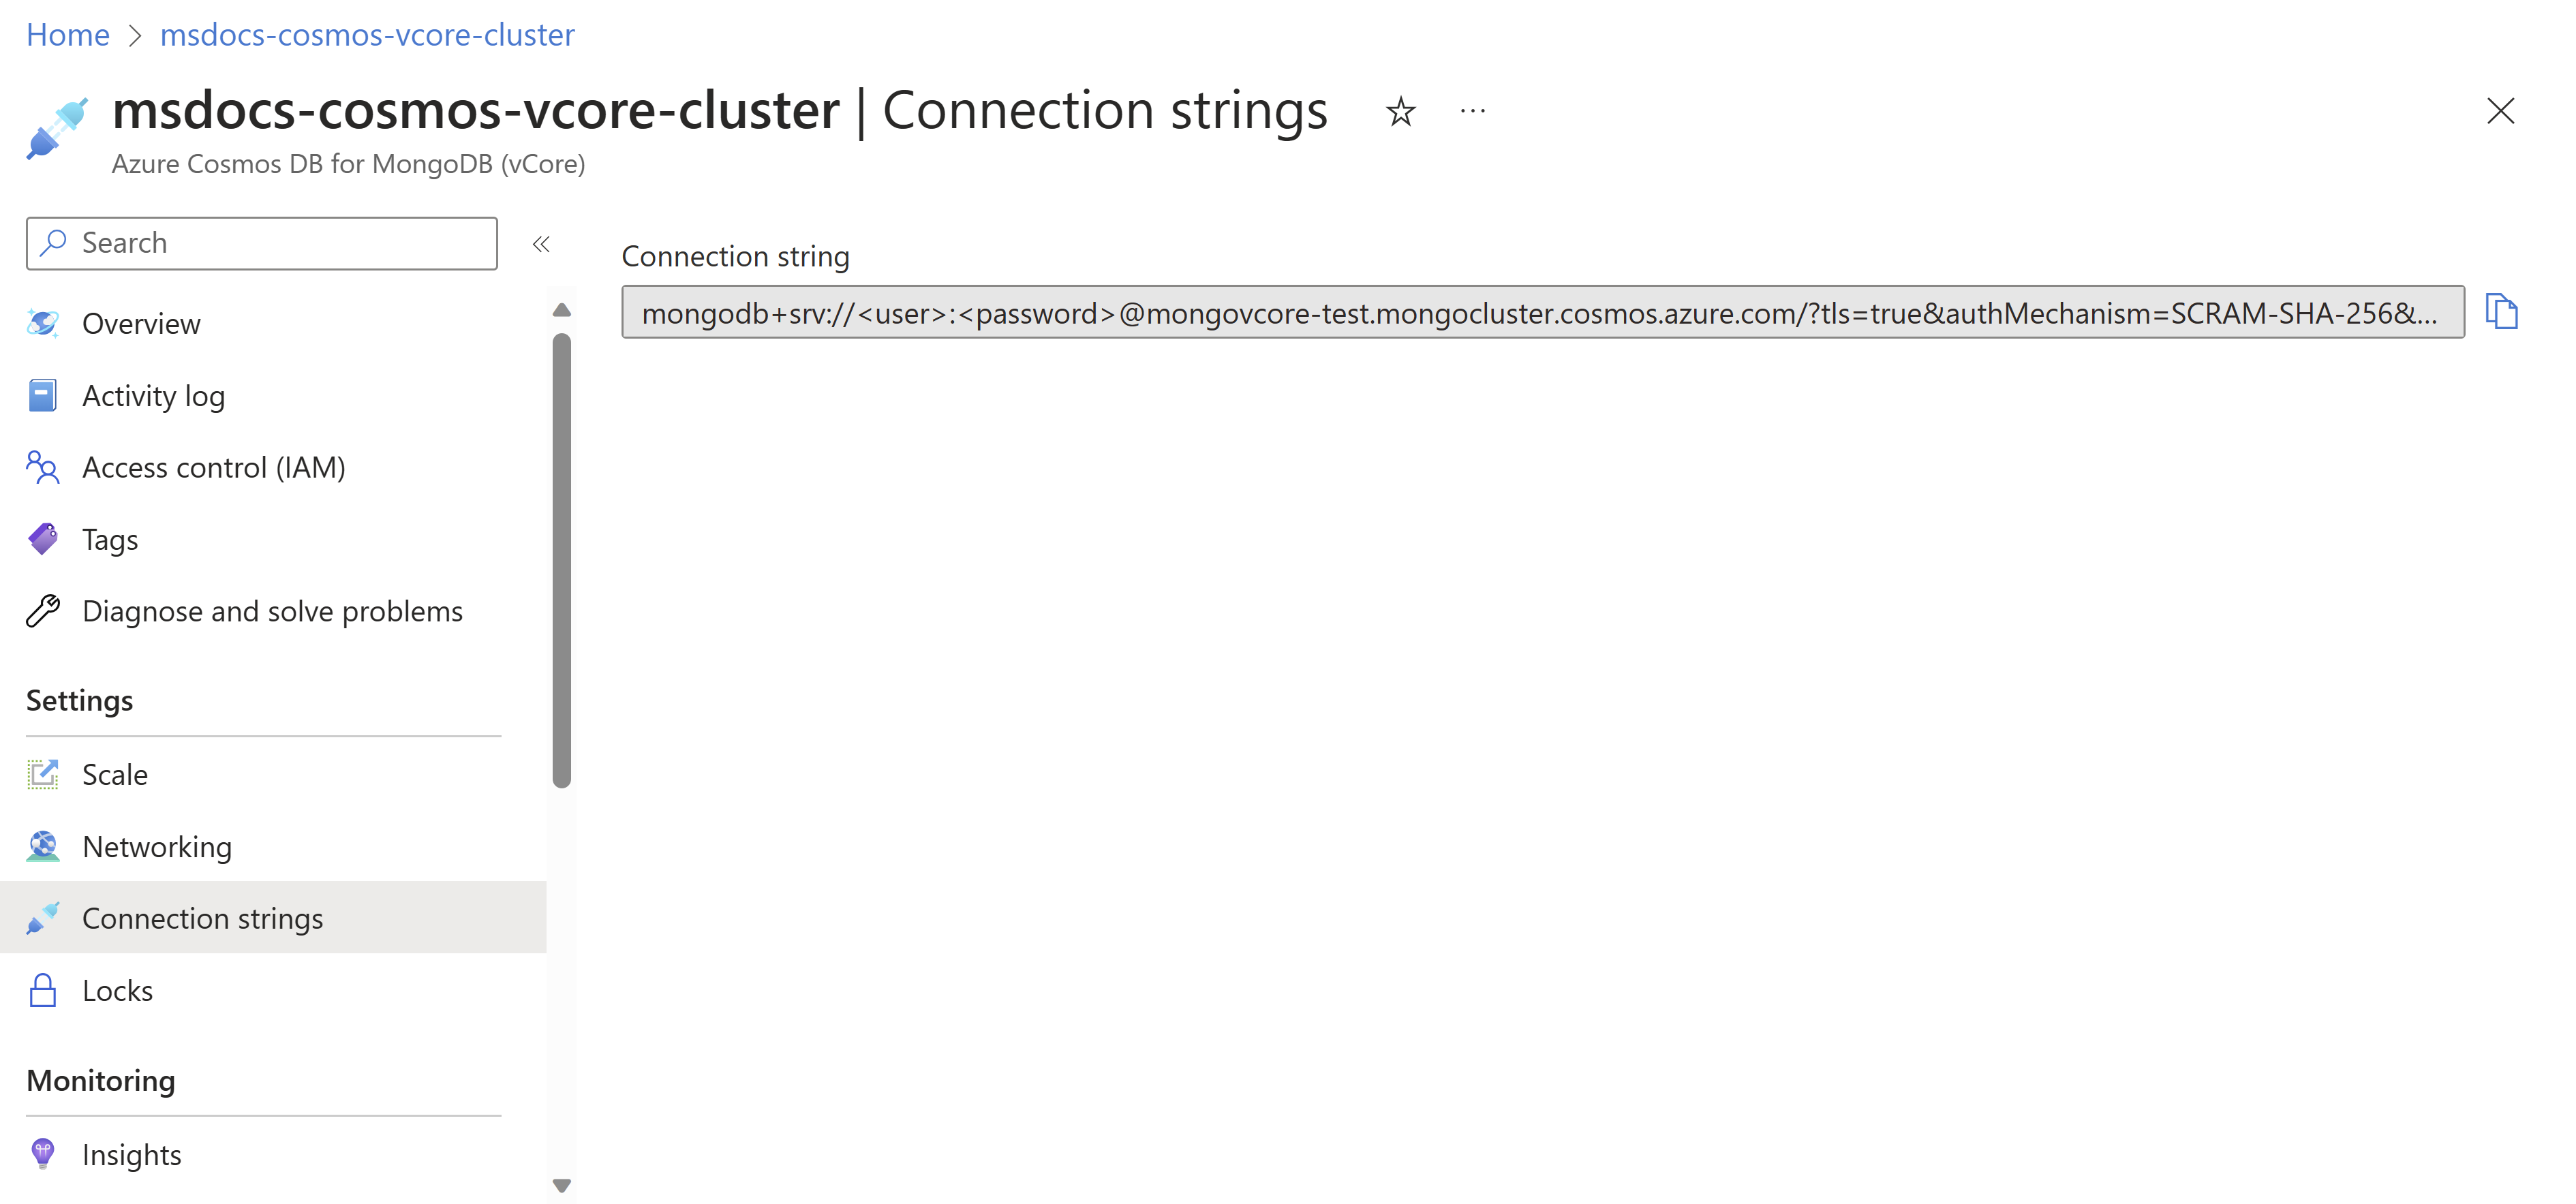The image size is (2576, 1204).
Task: Select the Tags icon
Action: point(42,538)
